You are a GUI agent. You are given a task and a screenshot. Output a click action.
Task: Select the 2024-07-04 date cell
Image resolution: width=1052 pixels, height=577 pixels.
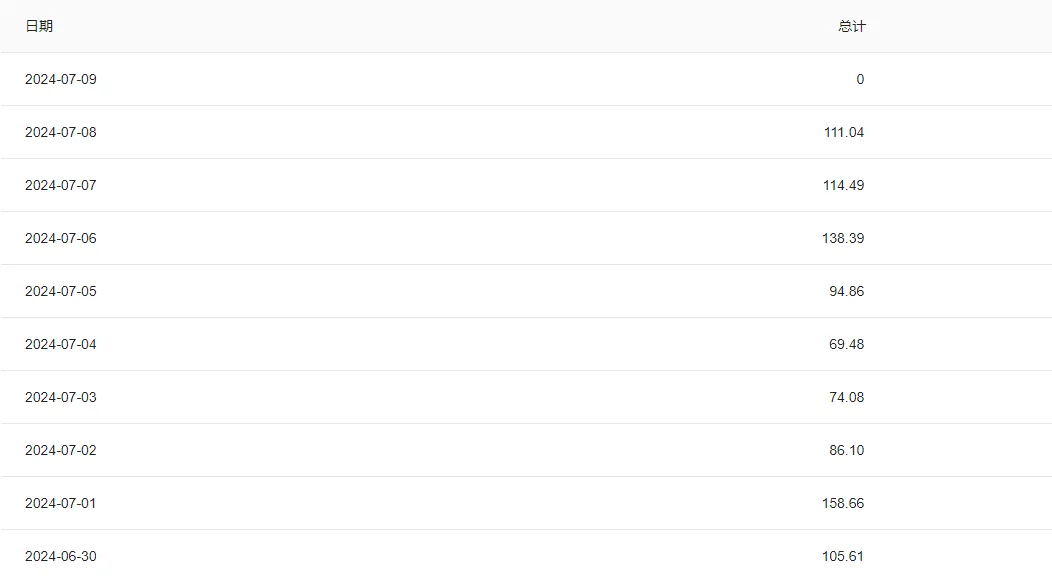click(x=61, y=344)
